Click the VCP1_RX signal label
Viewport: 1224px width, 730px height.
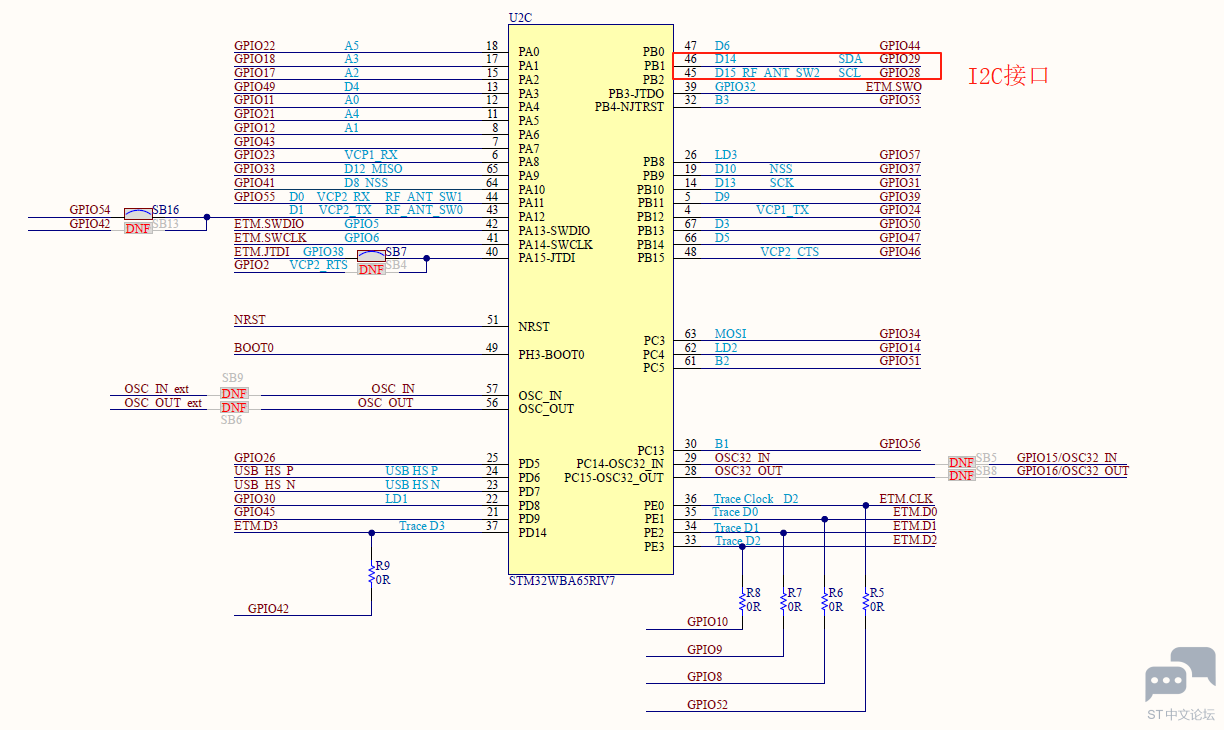tap(371, 155)
